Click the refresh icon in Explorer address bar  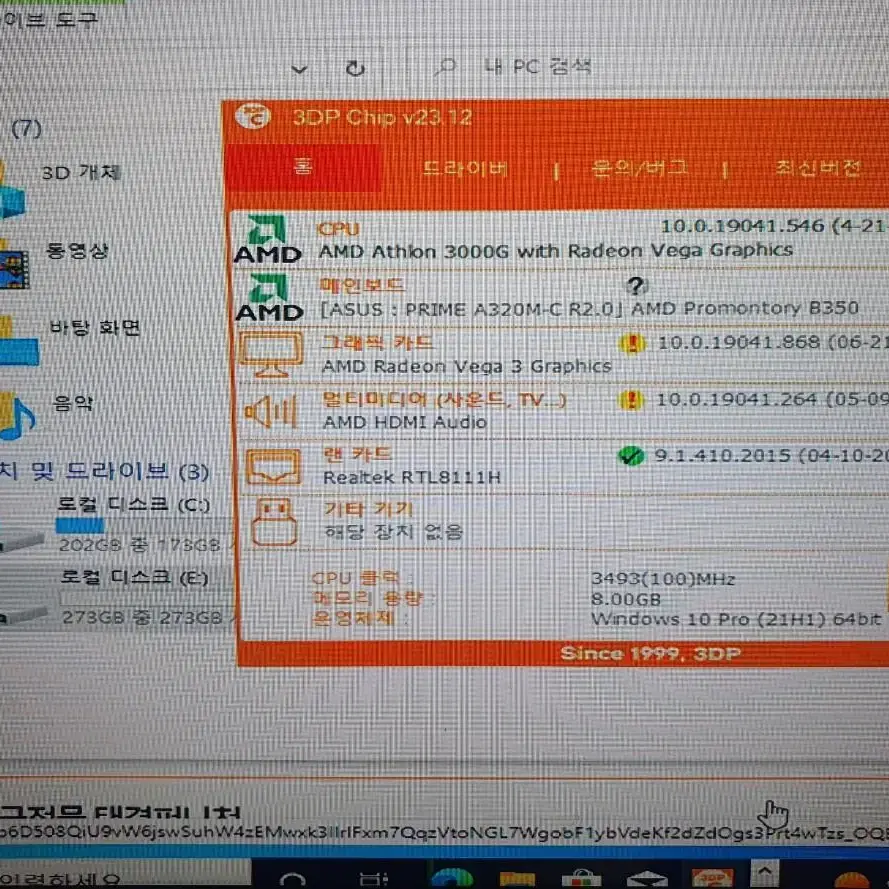pos(355,69)
